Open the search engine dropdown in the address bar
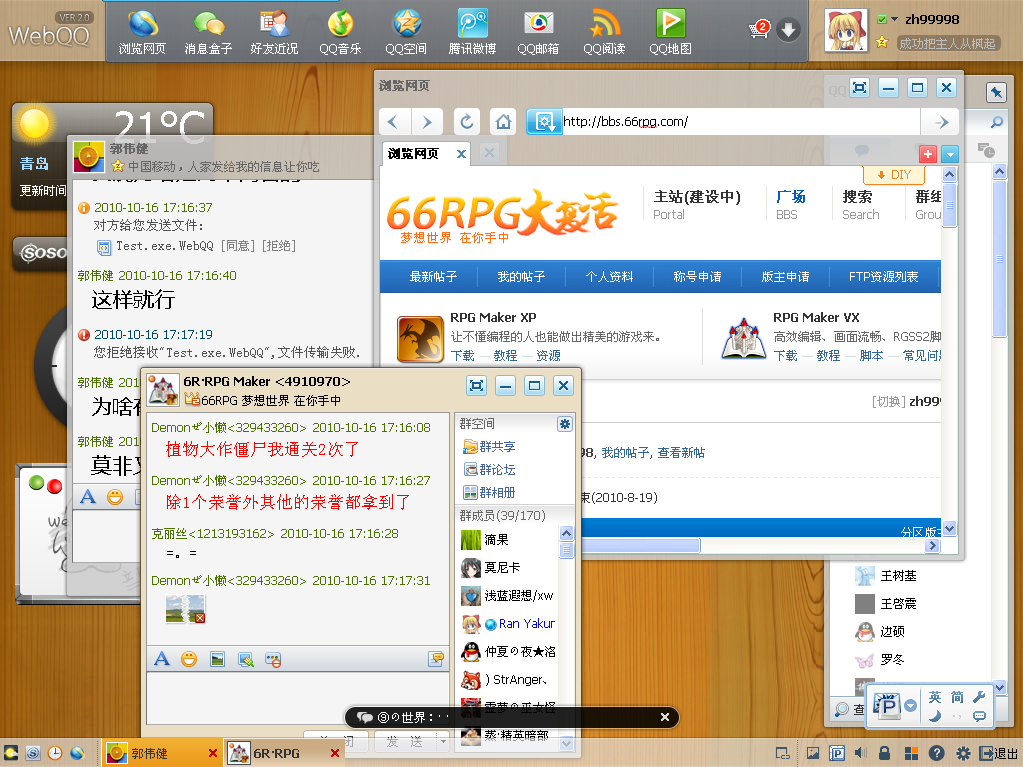1023x767 pixels. point(544,122)
